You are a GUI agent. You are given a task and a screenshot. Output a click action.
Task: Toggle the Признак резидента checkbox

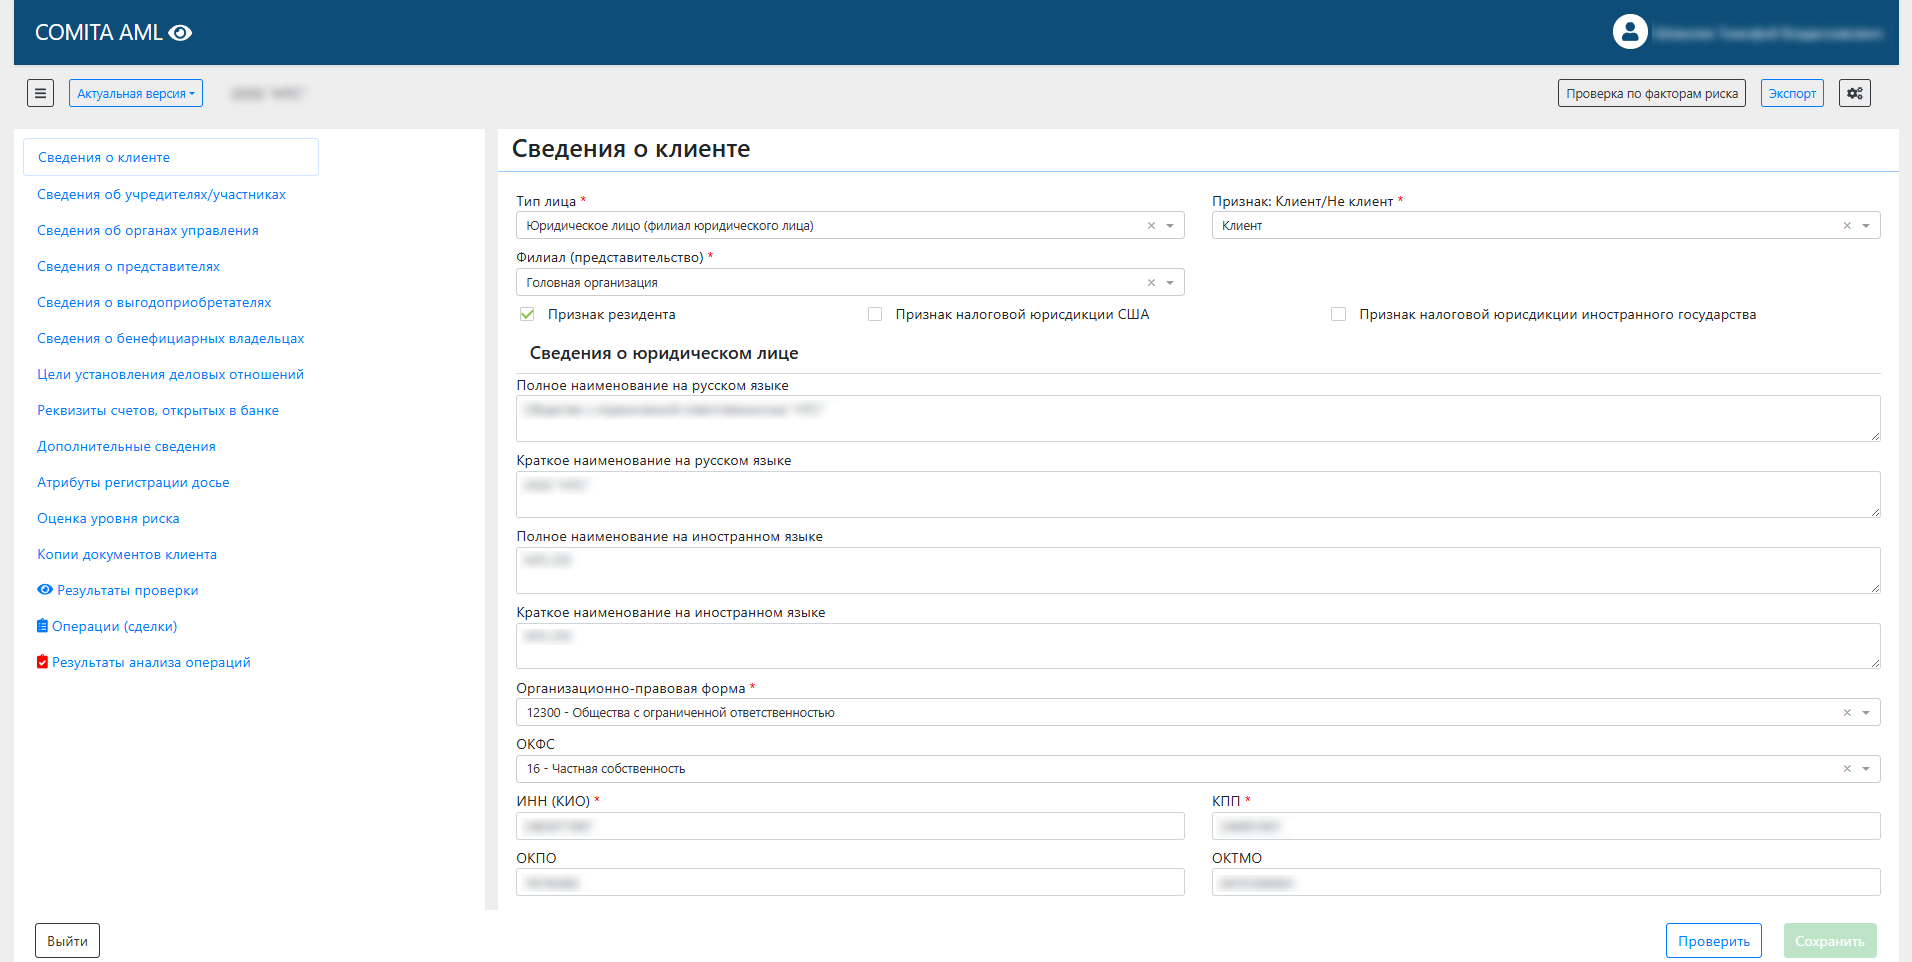[x=527, y=315]
